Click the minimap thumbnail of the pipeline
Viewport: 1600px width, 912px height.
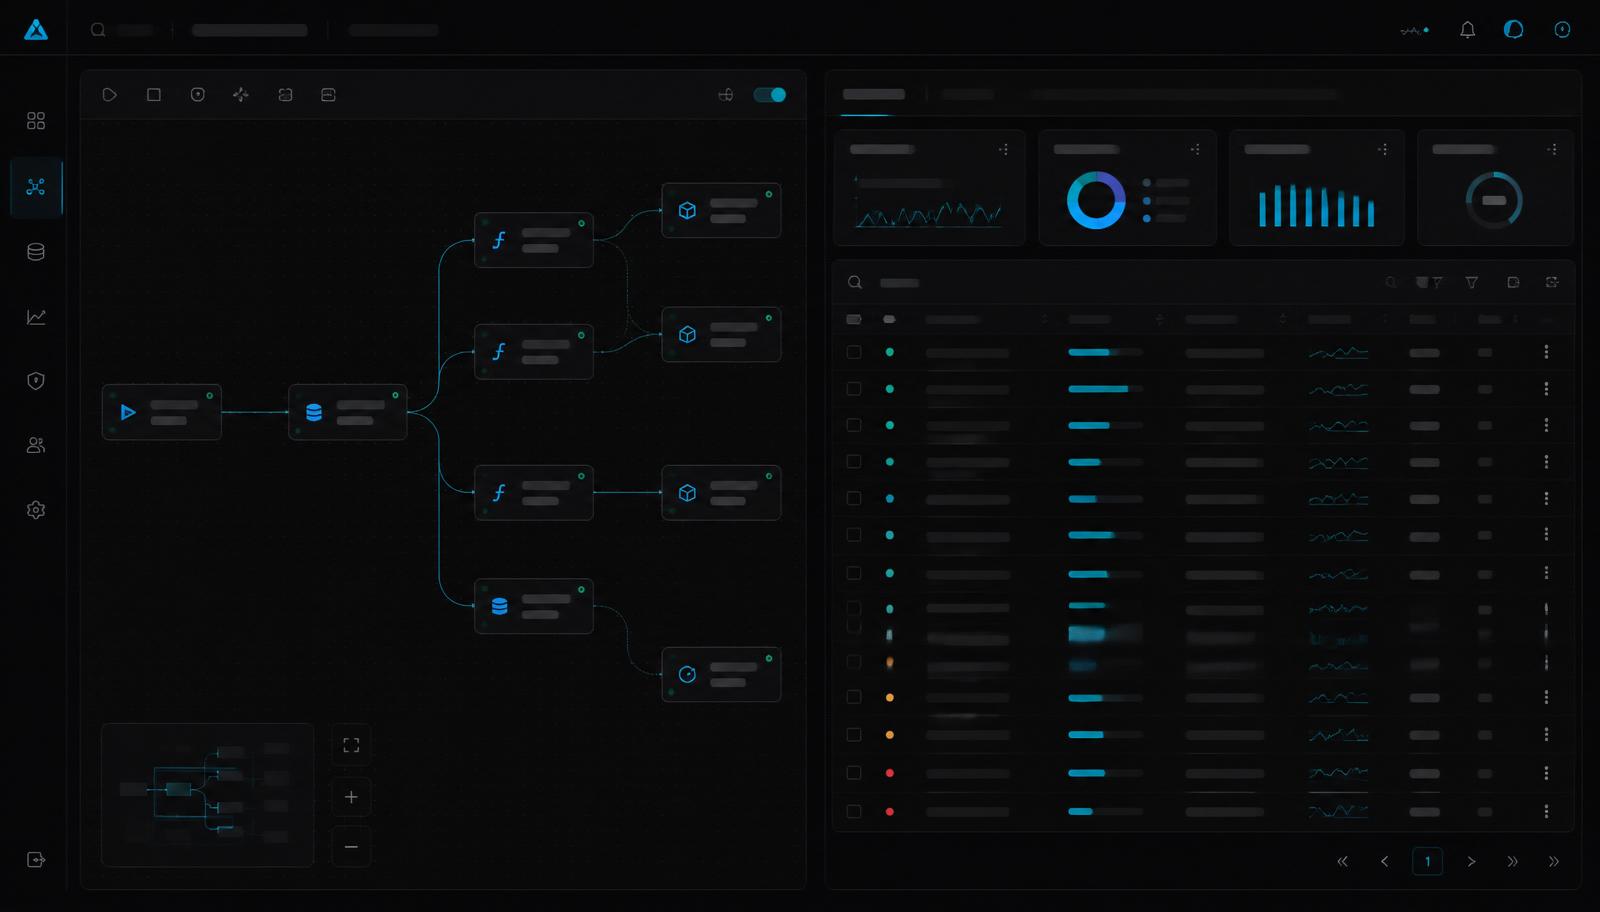[x=208, y=795]
